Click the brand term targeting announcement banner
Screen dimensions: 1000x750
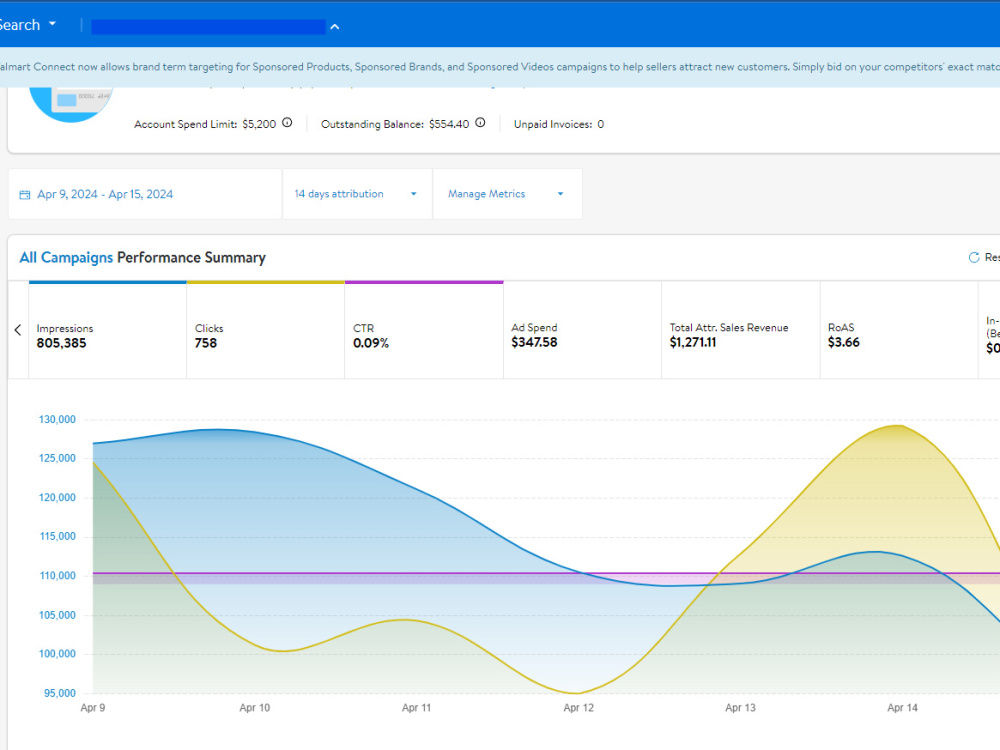tap(500, 67)
